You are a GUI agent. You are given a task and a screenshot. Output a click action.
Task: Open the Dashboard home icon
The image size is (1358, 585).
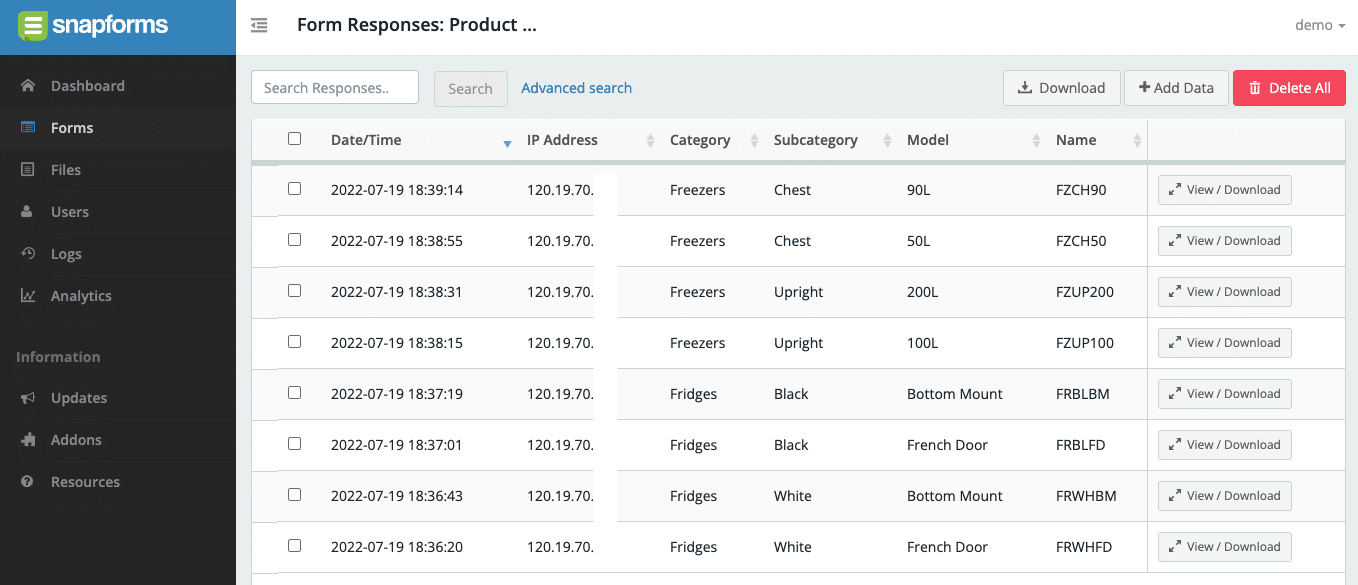coord(30,86)
